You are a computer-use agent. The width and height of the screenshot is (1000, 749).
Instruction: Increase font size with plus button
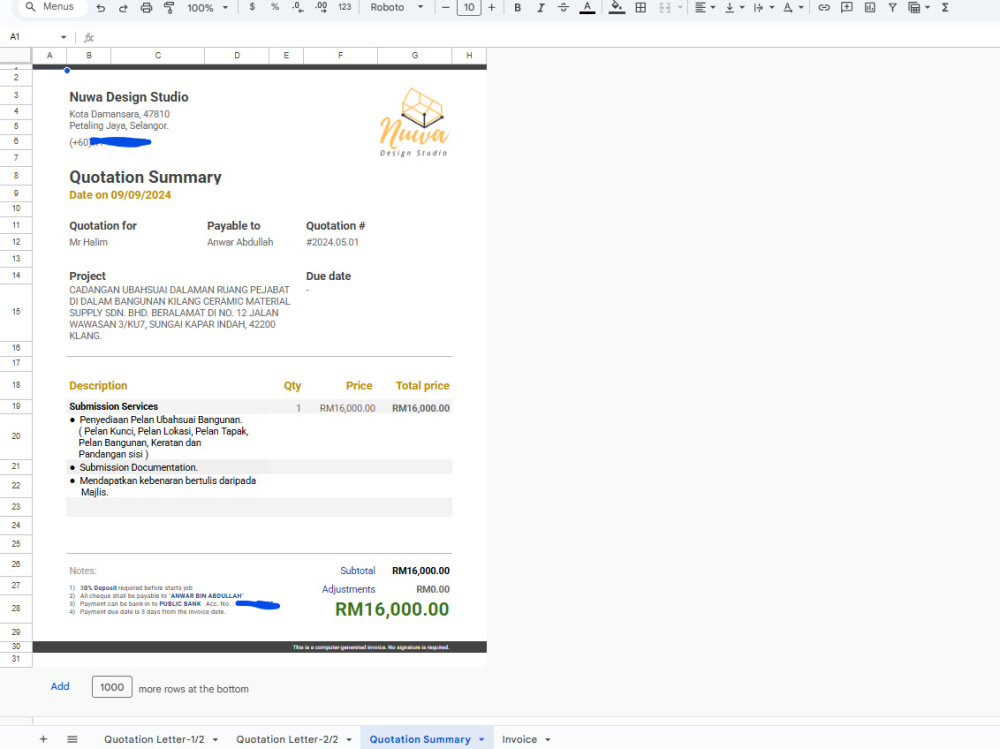pyautogui.click(x=492, y=8)
